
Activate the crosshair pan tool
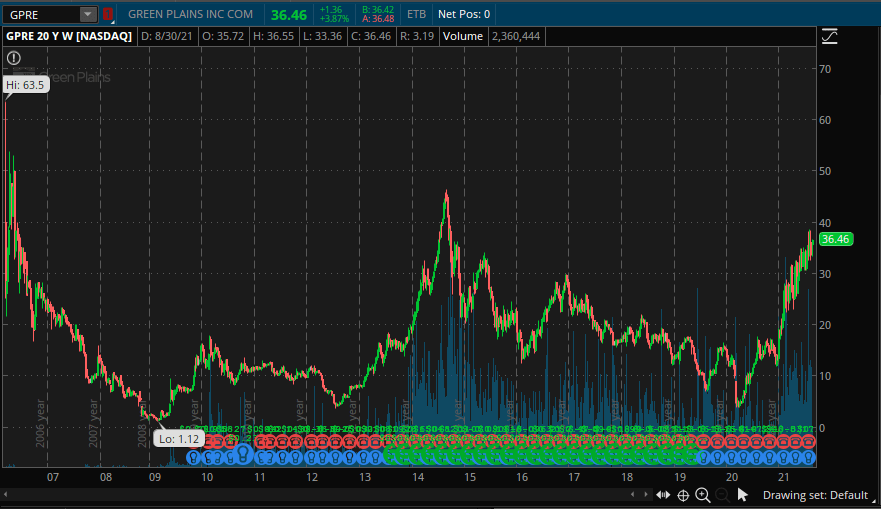click(x=683, y=495)
